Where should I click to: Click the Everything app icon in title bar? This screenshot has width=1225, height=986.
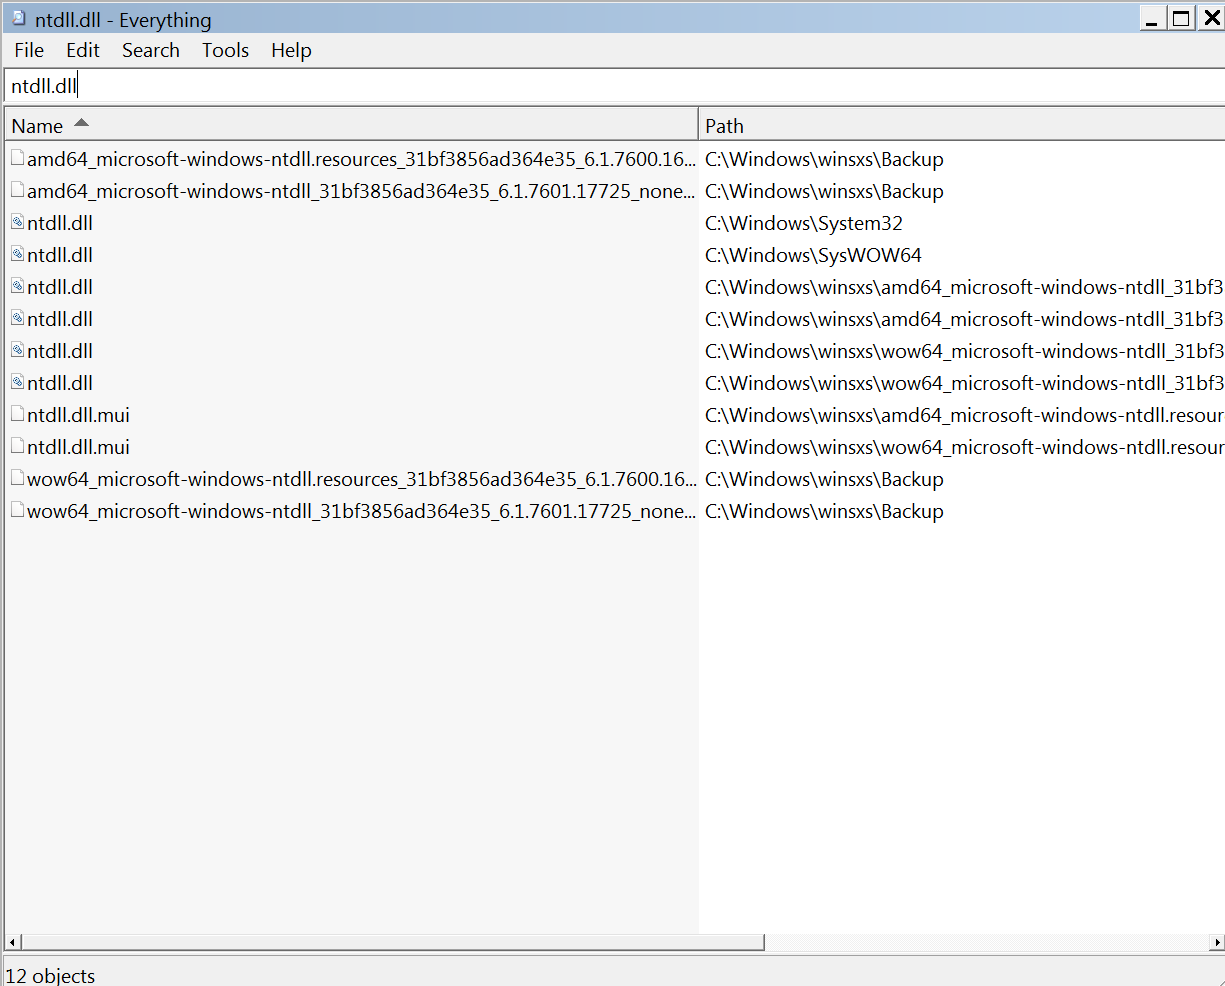[18, 18]
